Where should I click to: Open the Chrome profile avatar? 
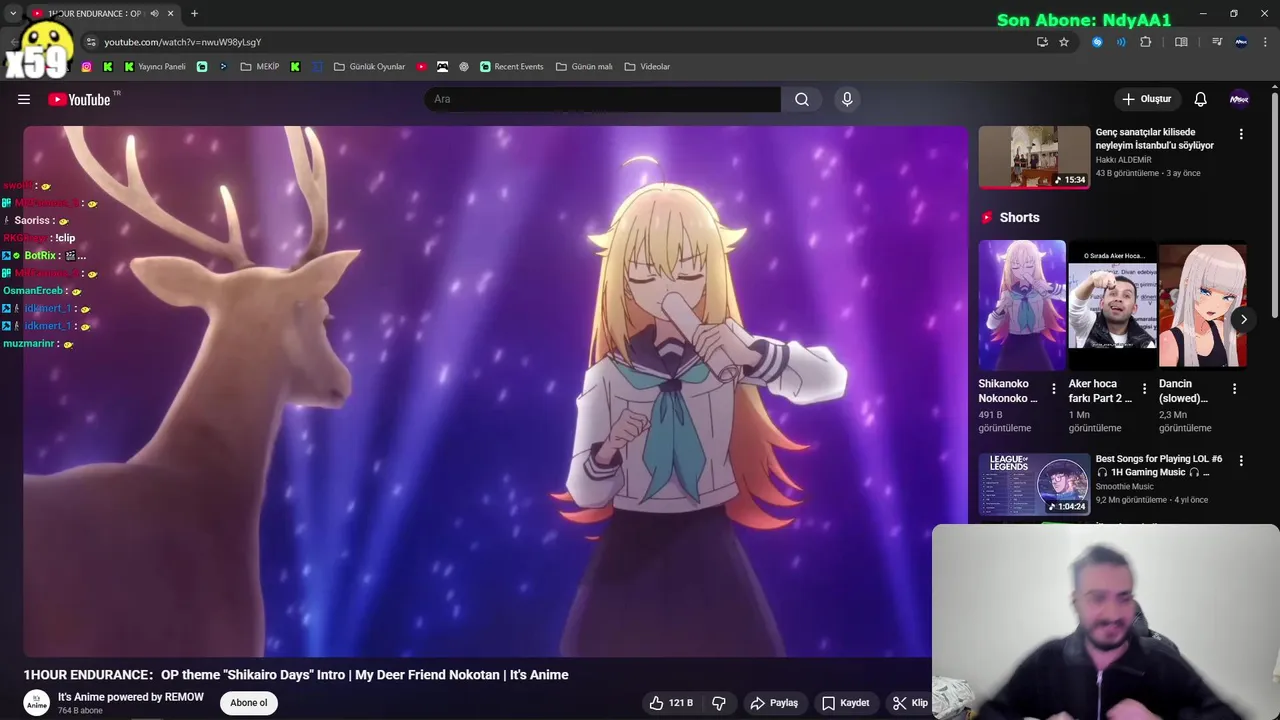1242,42
